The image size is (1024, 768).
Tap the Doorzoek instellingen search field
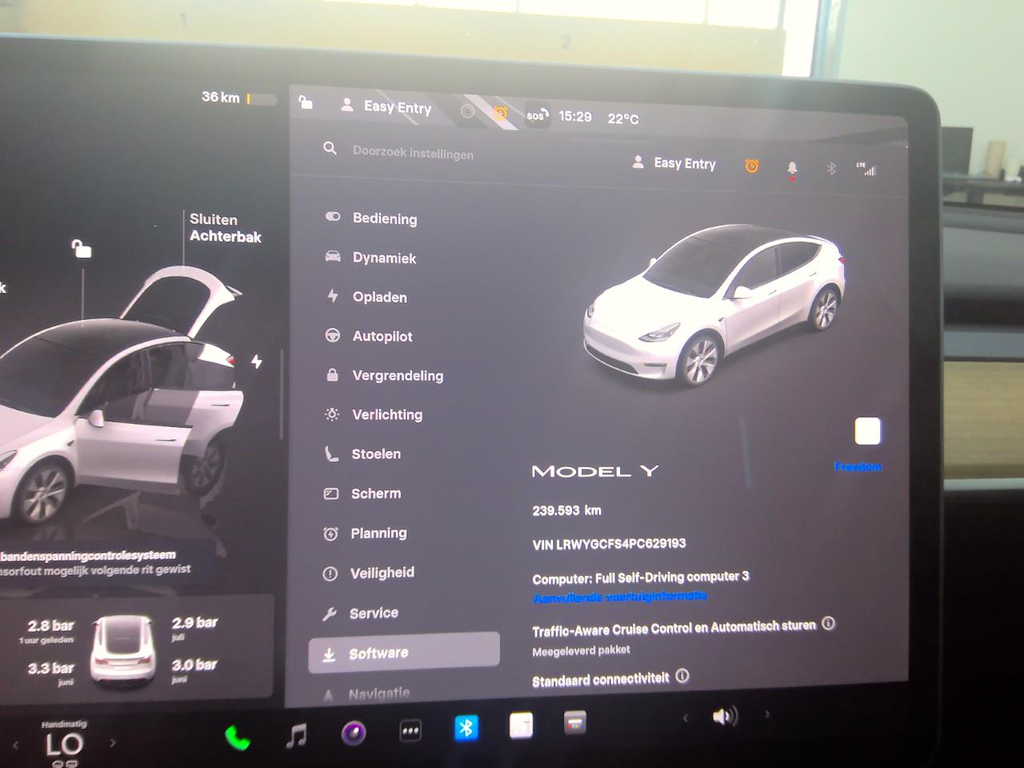pos(413,153)
